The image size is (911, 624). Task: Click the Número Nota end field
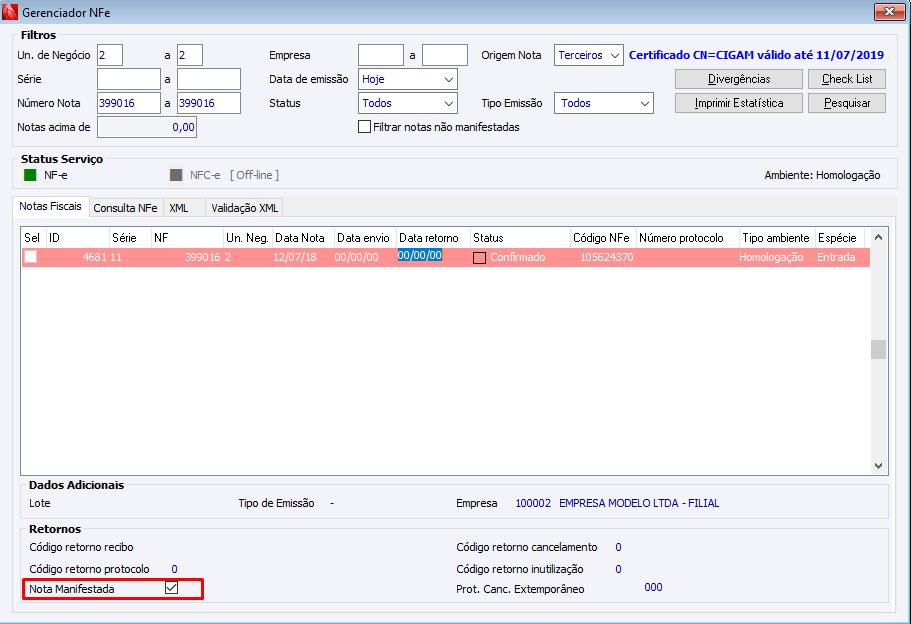point(209,103)
